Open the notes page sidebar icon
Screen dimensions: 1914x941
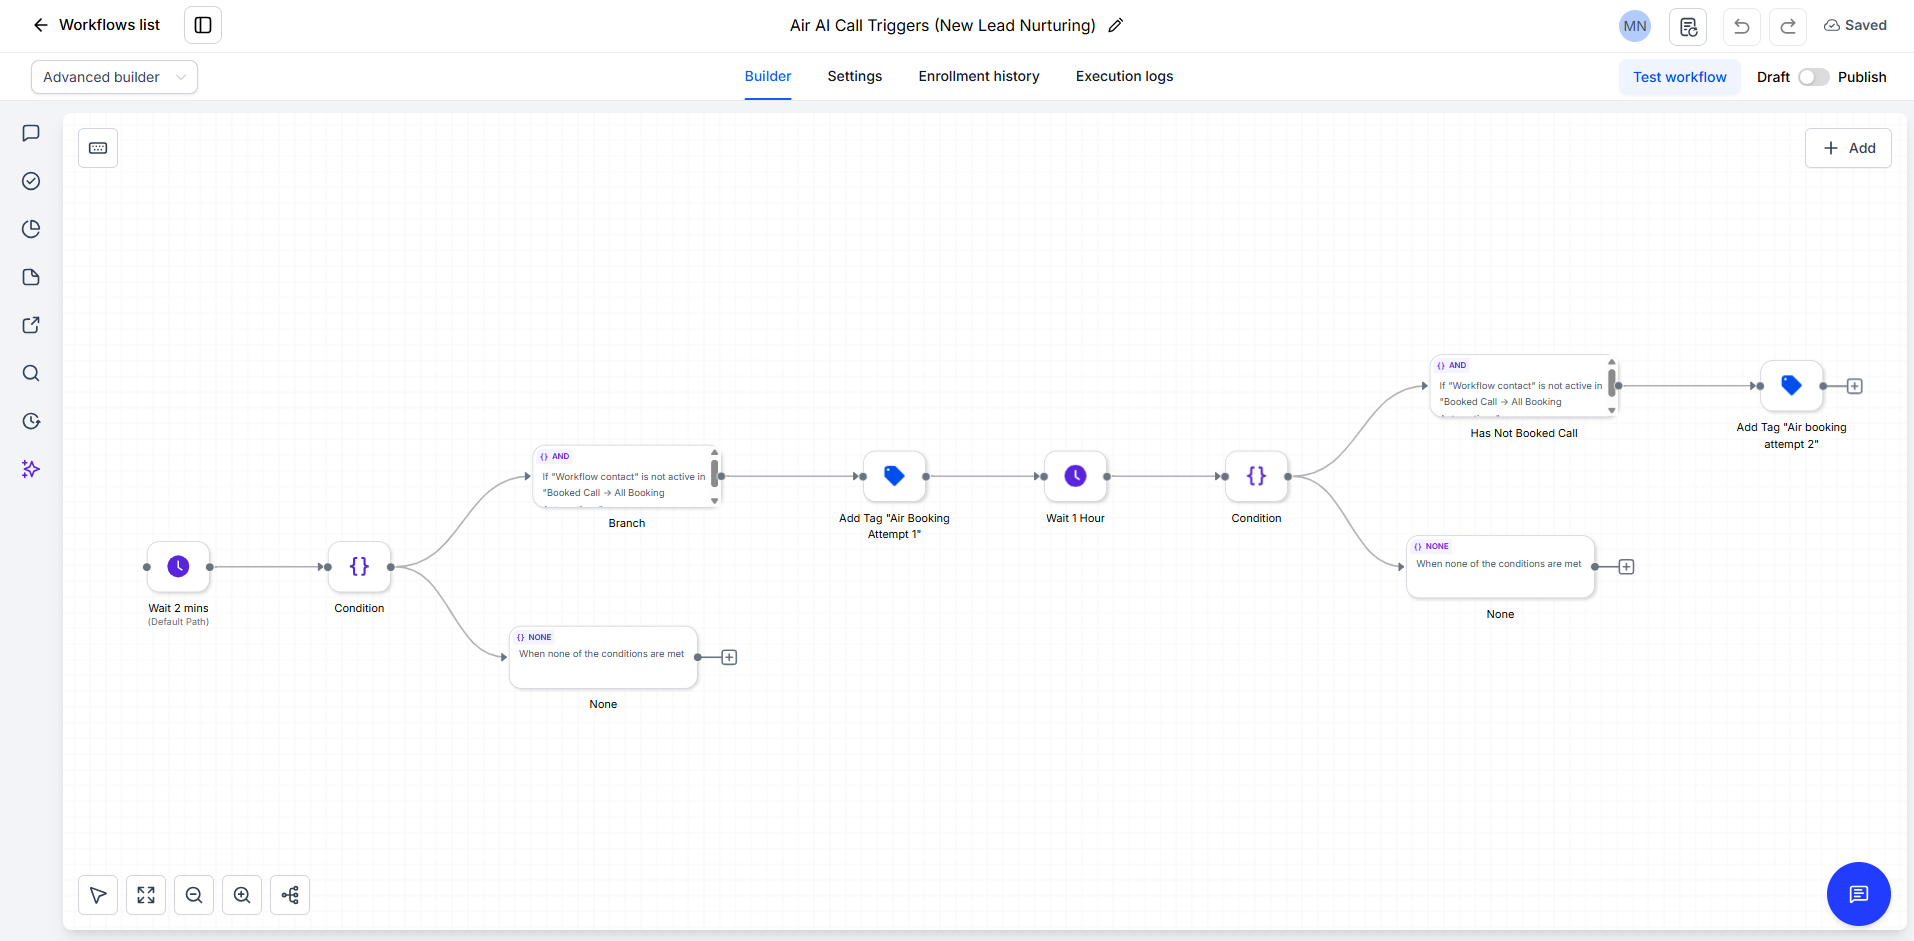click(31, 277)
